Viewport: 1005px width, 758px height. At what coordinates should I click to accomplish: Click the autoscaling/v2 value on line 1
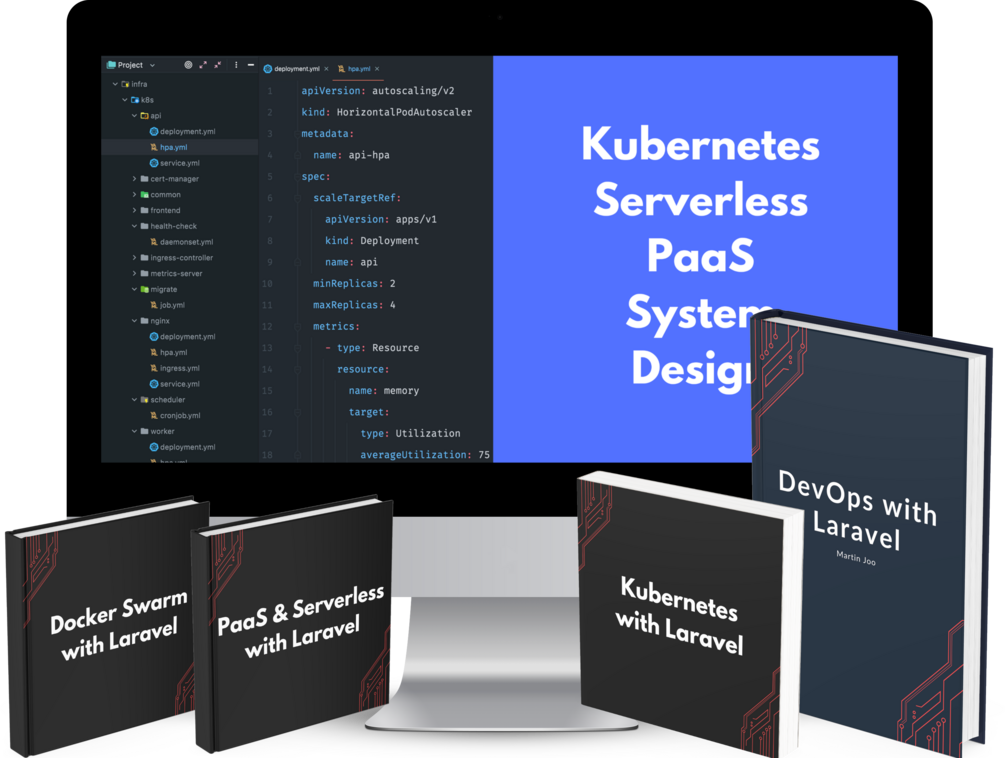tap(413, 91)
